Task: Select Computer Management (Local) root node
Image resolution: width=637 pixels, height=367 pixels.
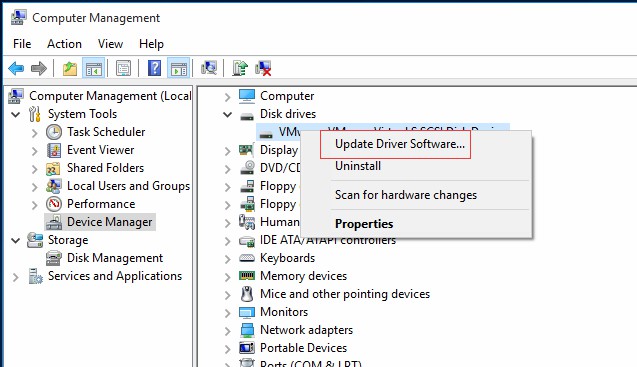Action: [x=110, y=96]
